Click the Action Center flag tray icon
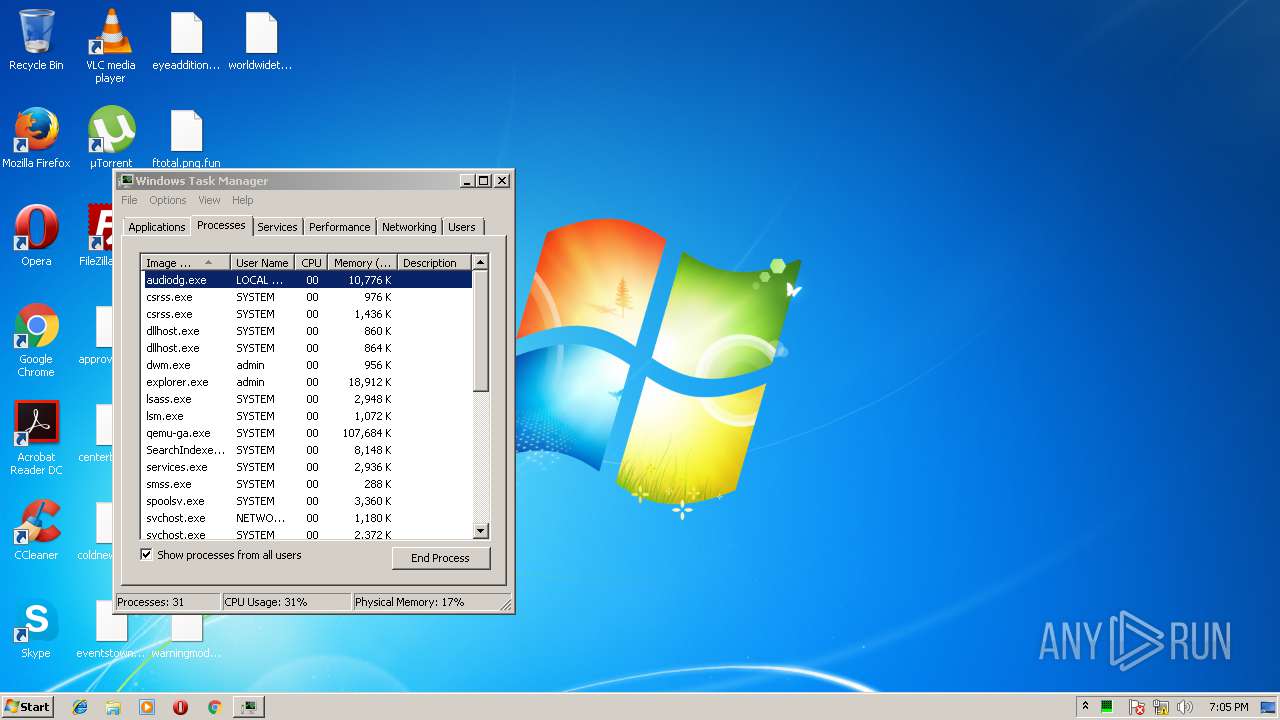 (x=1137, y=707)
